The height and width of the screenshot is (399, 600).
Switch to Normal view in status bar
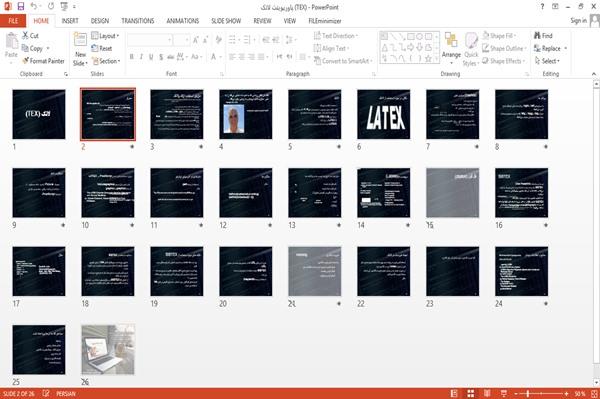(x=454, y=393)
